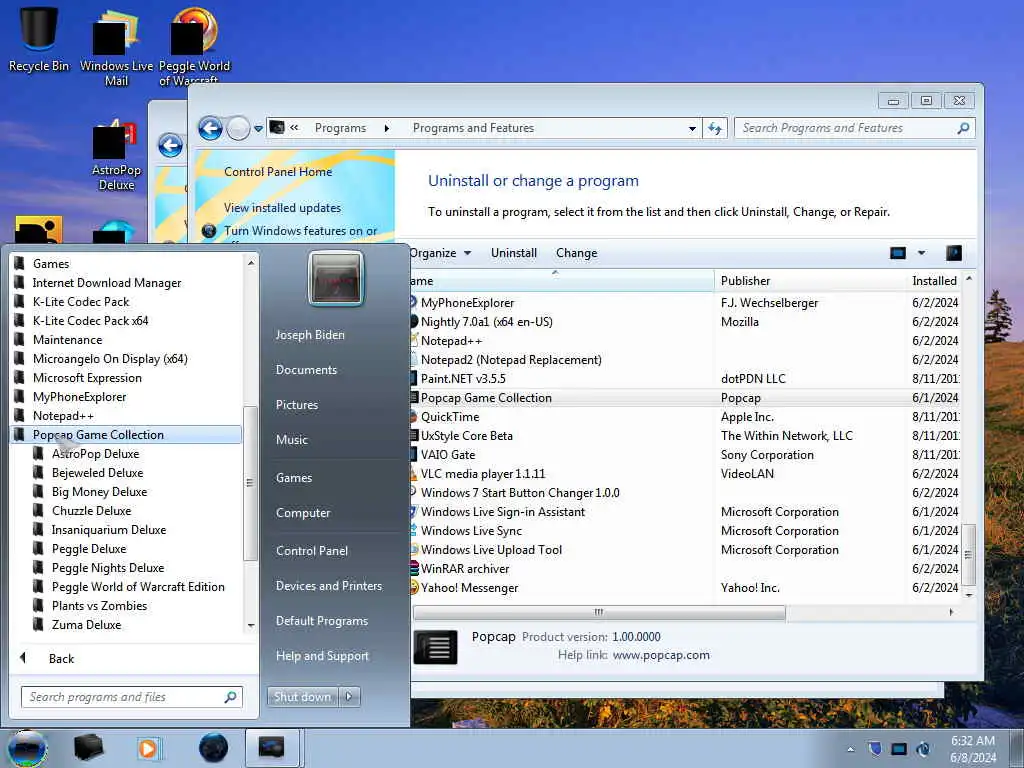
Task: Click the WinRAR archiver program icon
Action: click(414, 568)
